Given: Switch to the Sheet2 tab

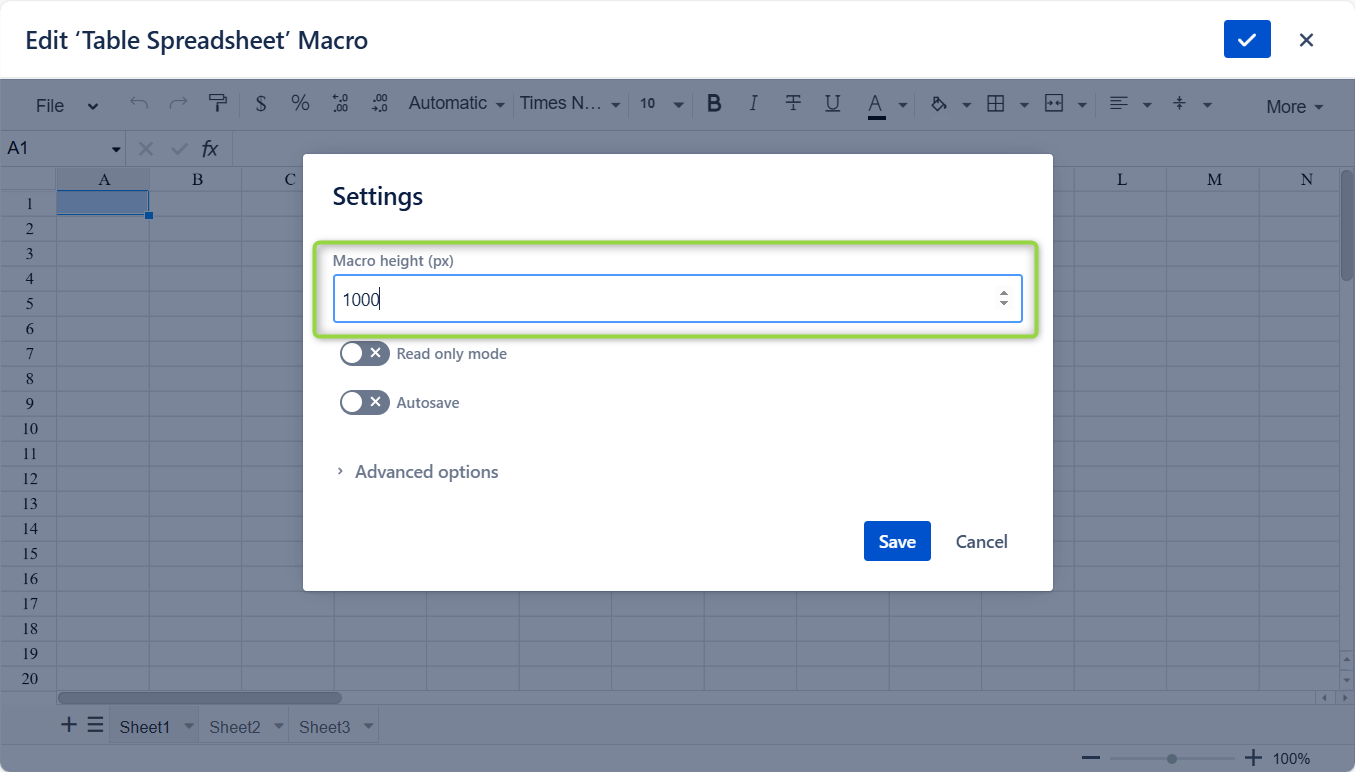Looking at the screenshot, I should pyautogui.click(x=235, y=727).
